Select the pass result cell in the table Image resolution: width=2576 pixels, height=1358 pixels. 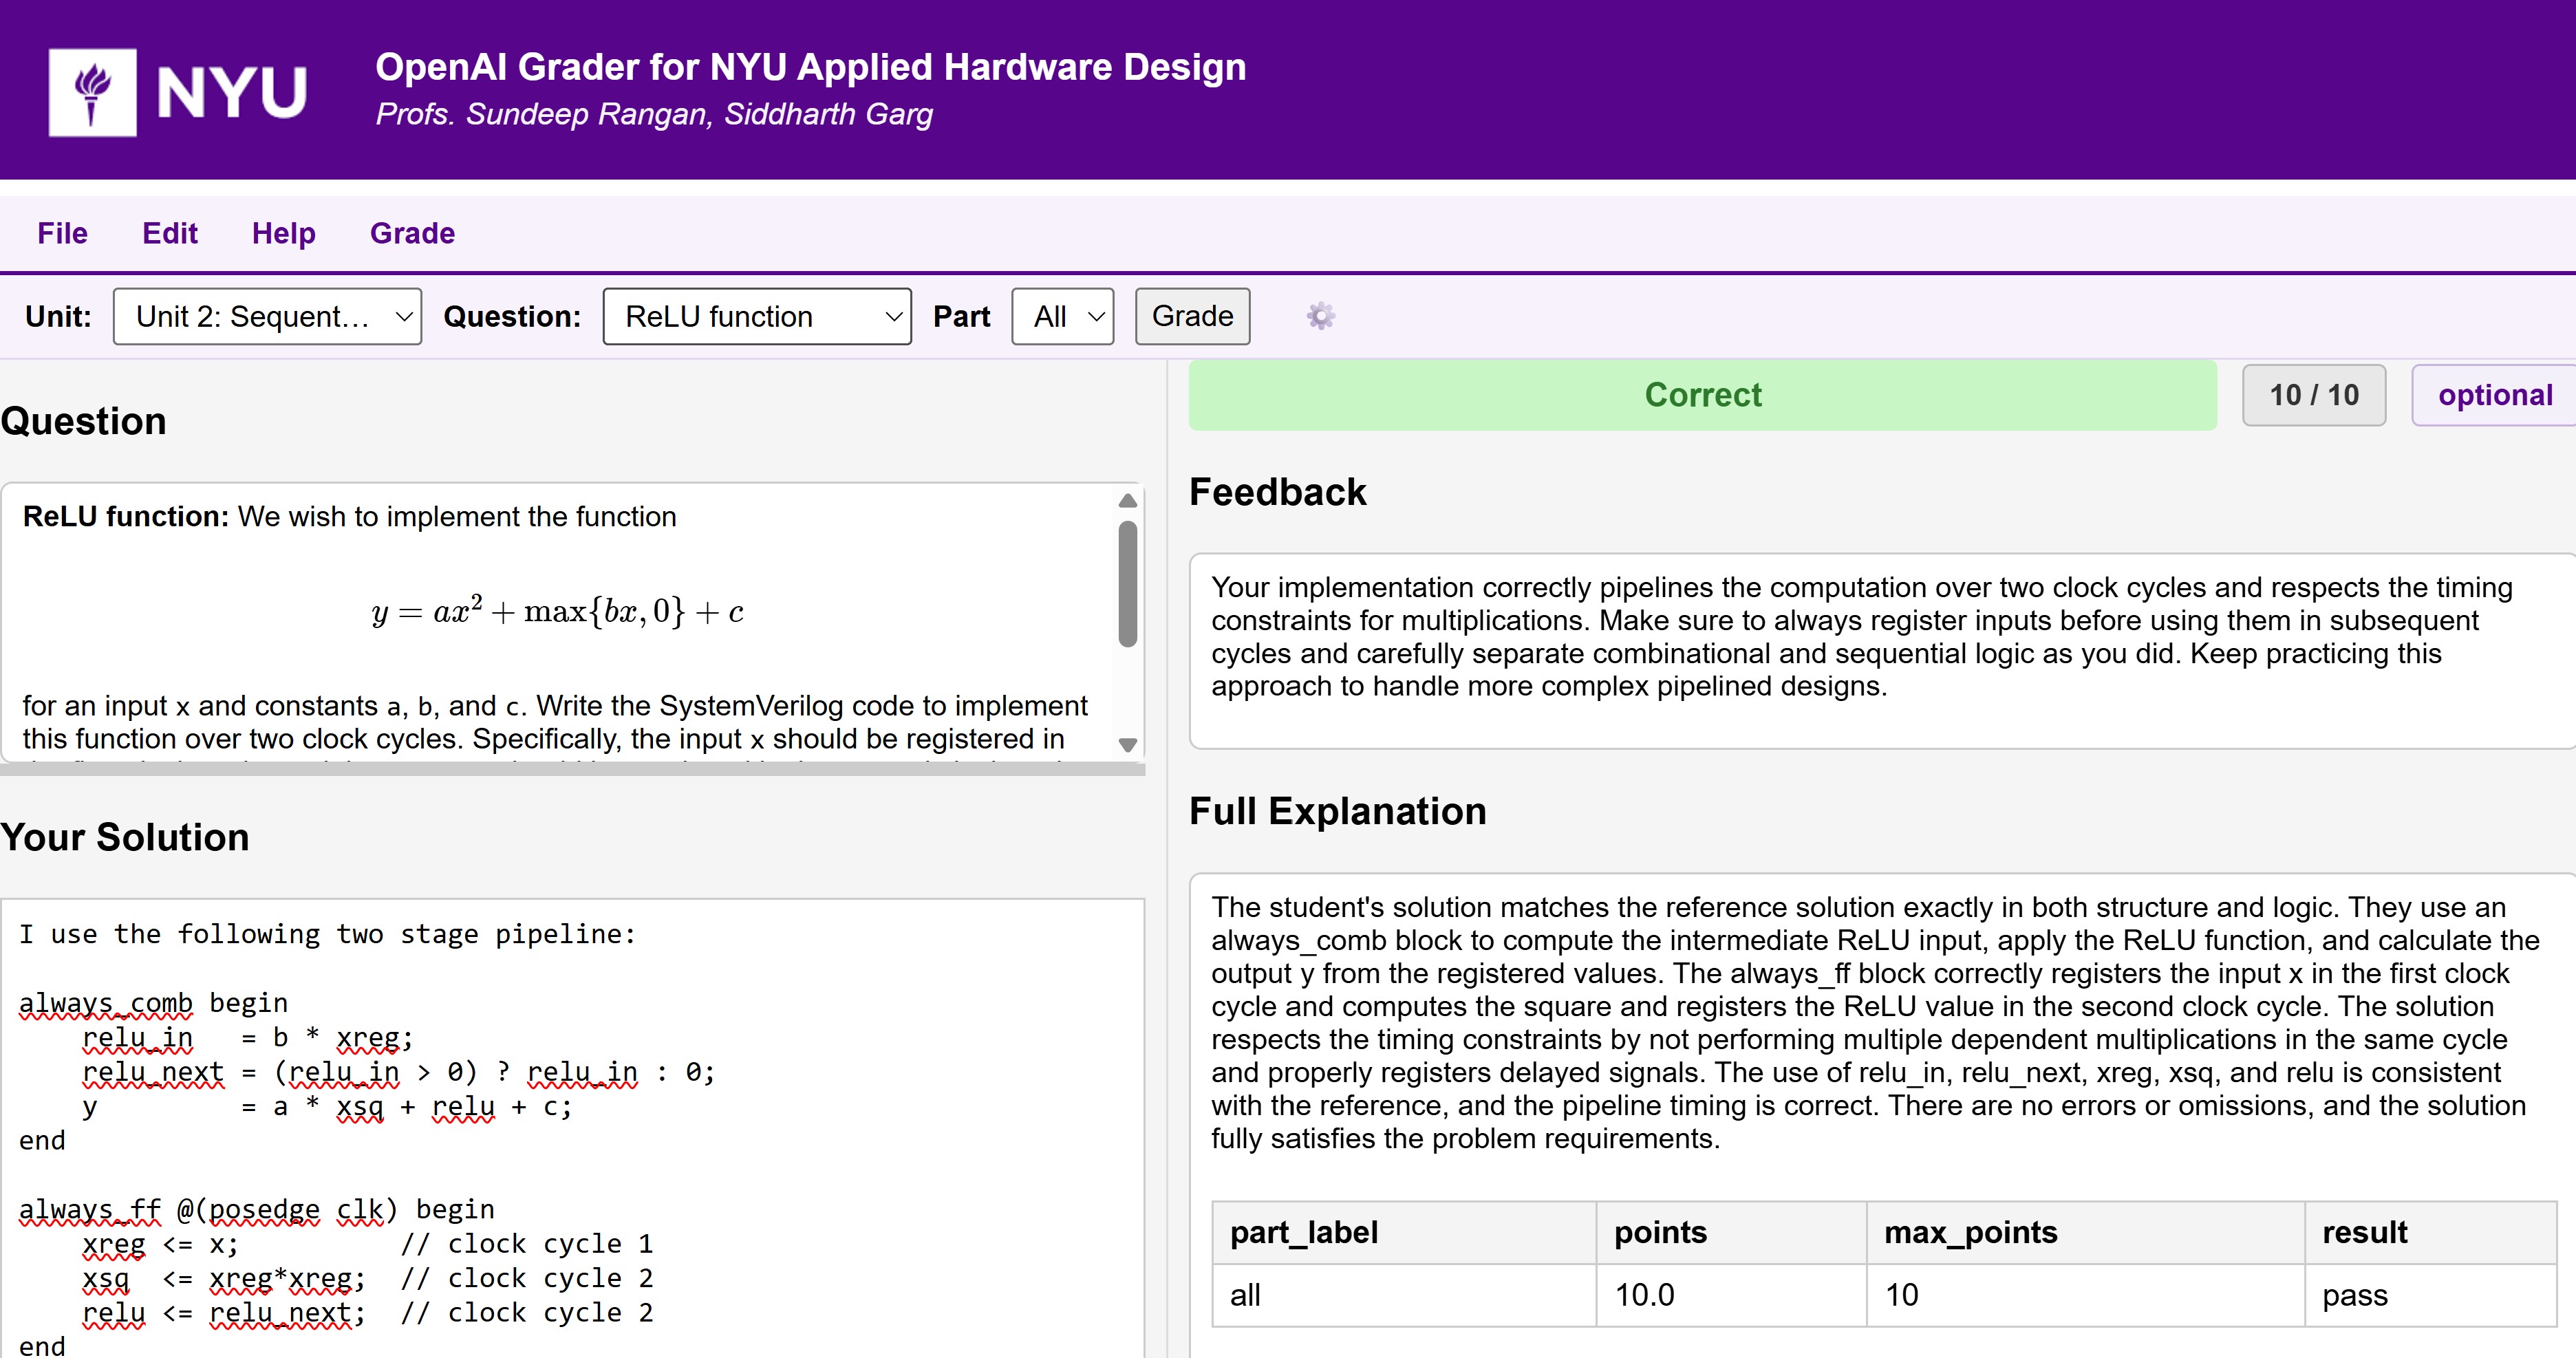coord(2355,1295)
